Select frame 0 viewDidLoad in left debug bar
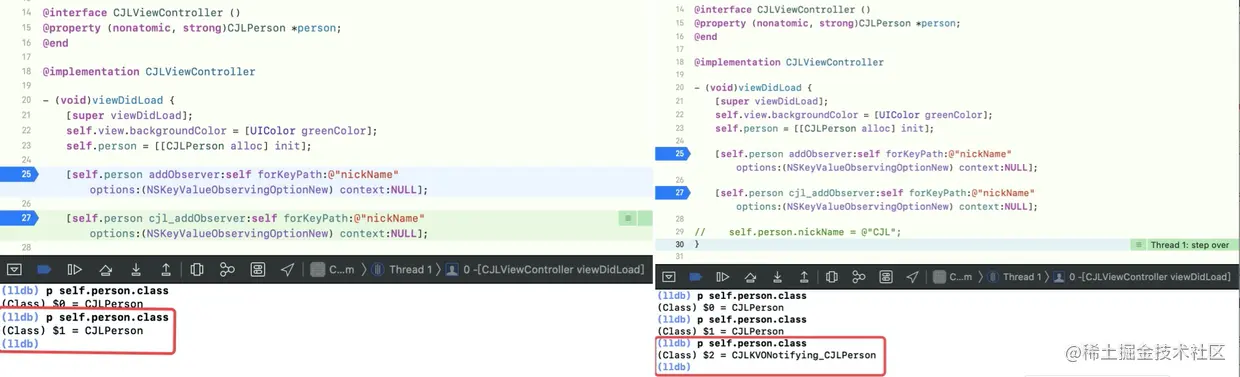 (x=546, y=270)
